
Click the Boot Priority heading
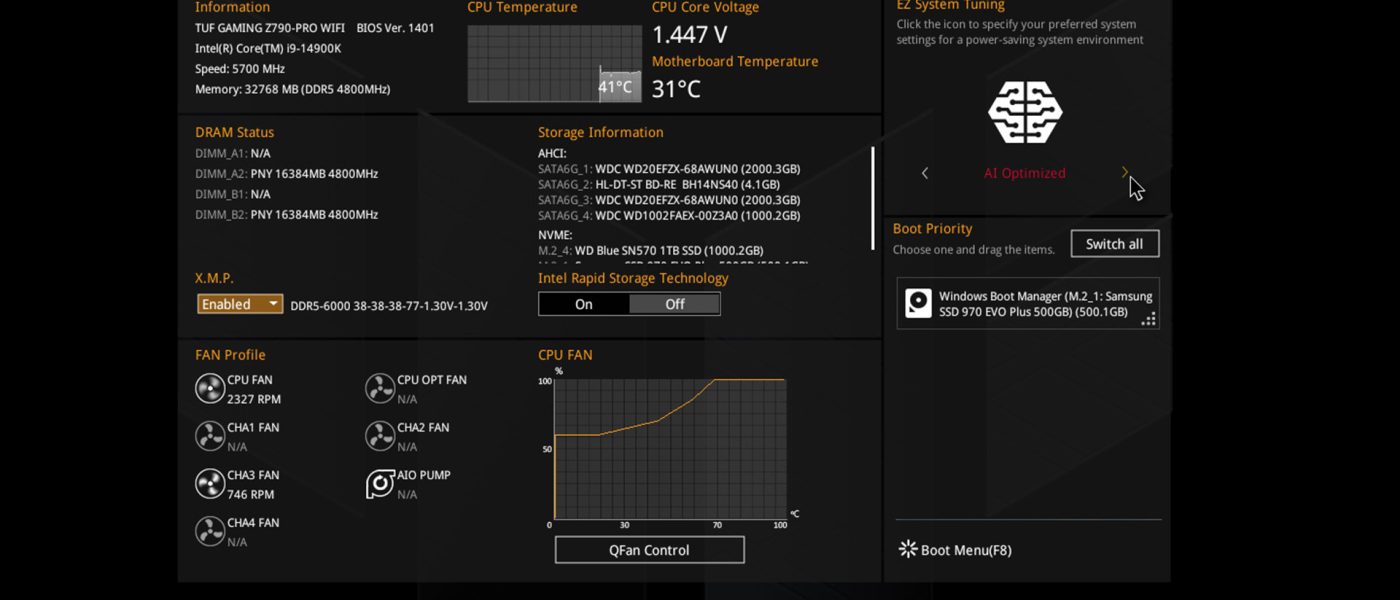pyautogui.click(x=933, y=228)
